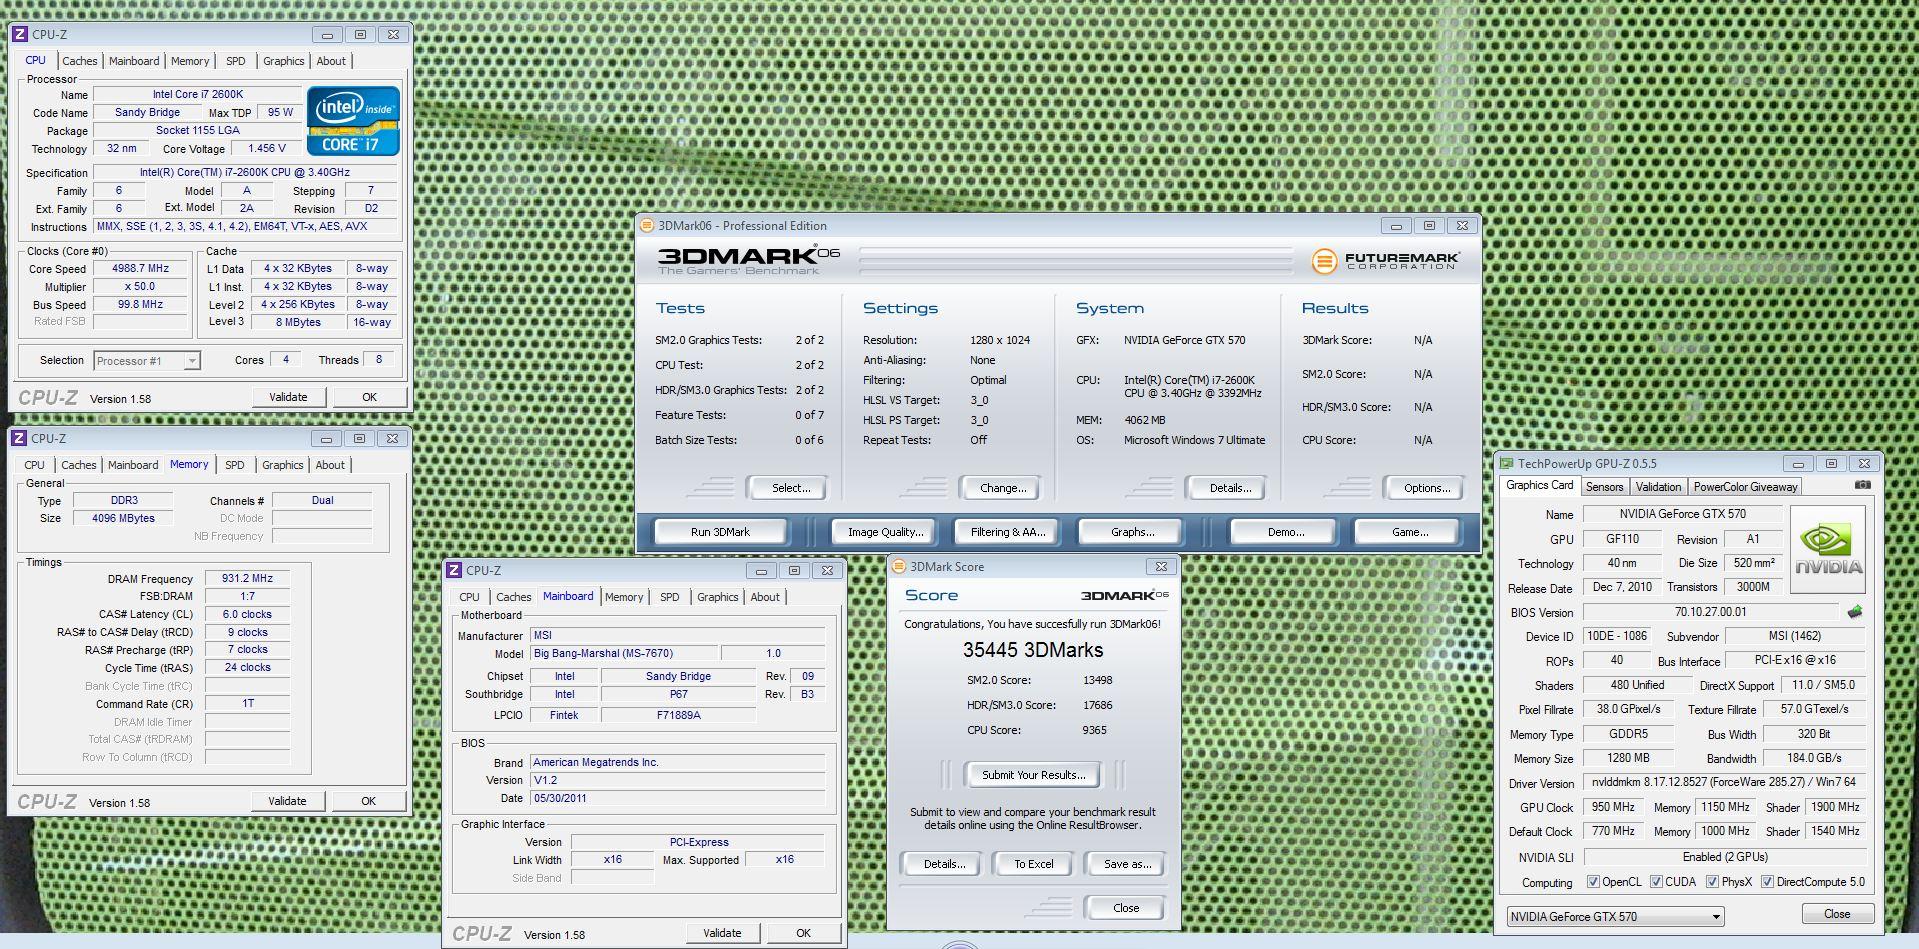Click the 3DMark06 title bar icon
The width and height of the screenshot is (1919, 949).
pos(647,226)
